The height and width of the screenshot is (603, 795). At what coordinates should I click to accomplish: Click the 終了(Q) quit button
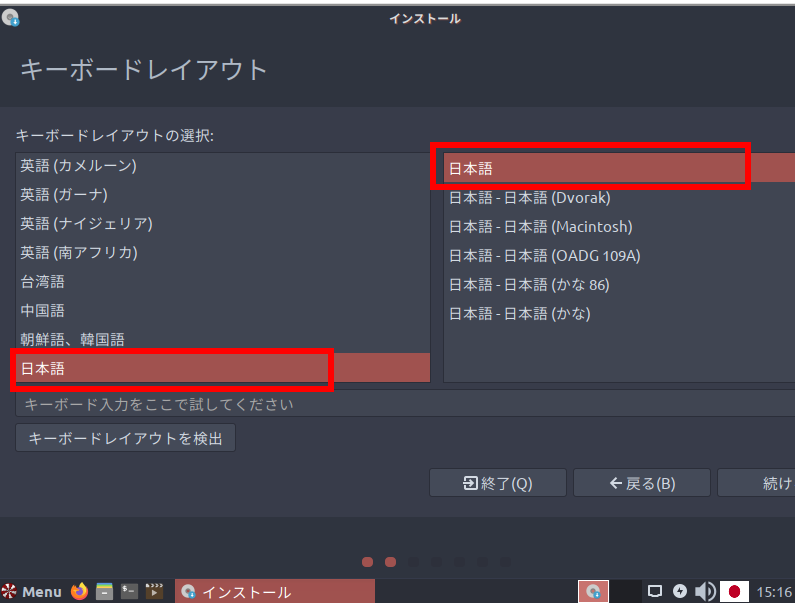coord(497,483)
